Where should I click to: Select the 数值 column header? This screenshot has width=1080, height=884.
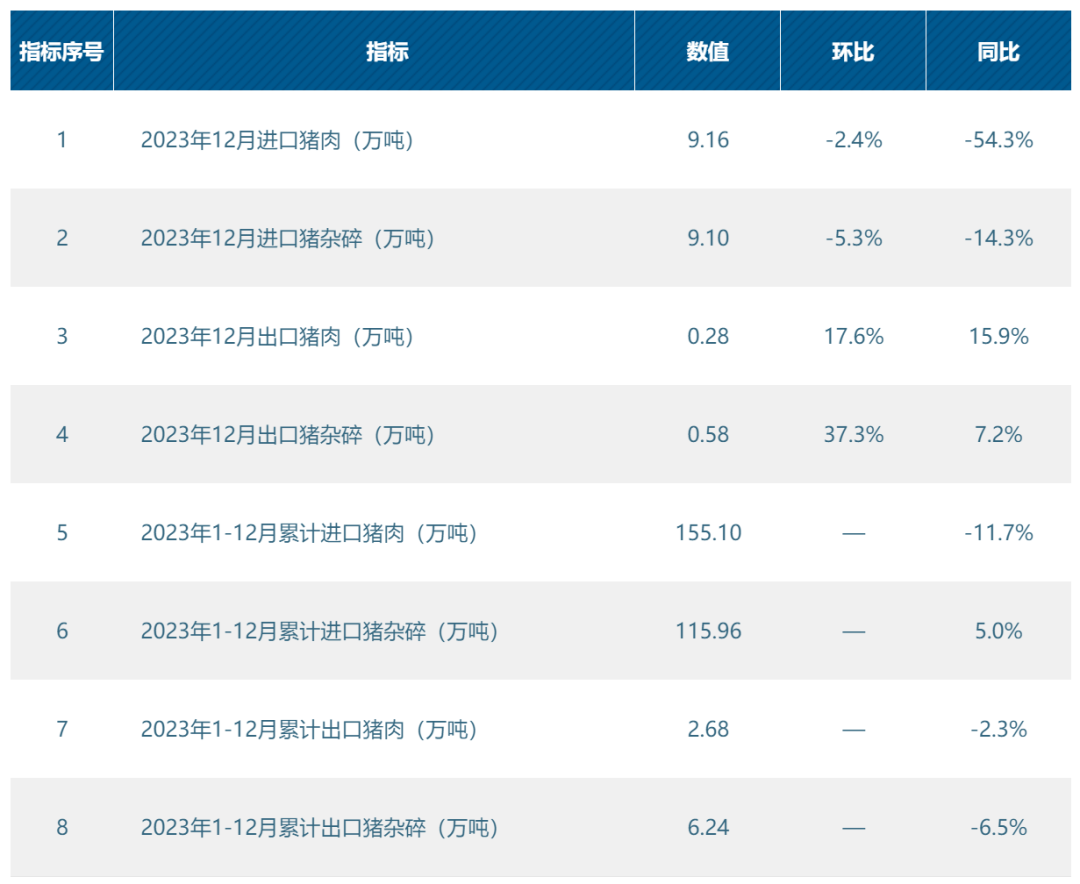(x=707, y=51)
